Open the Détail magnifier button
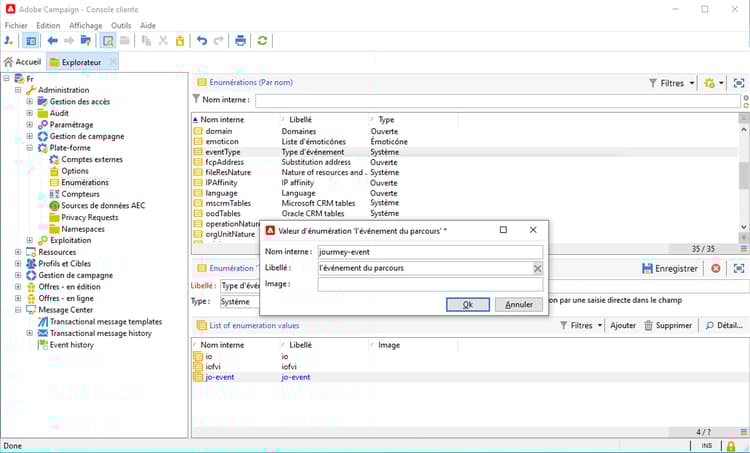This screenshot has height=453, width=750. pos(724,325)
